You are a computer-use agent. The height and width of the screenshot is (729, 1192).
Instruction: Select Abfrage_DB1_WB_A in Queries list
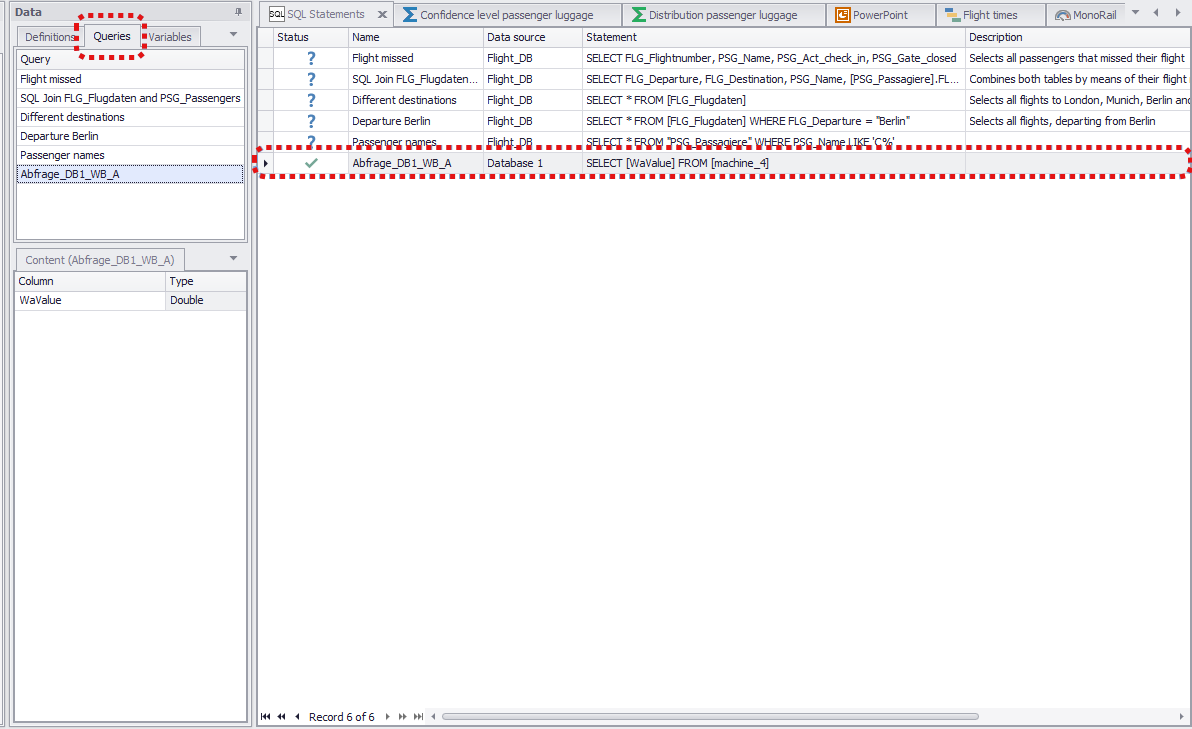131,174
